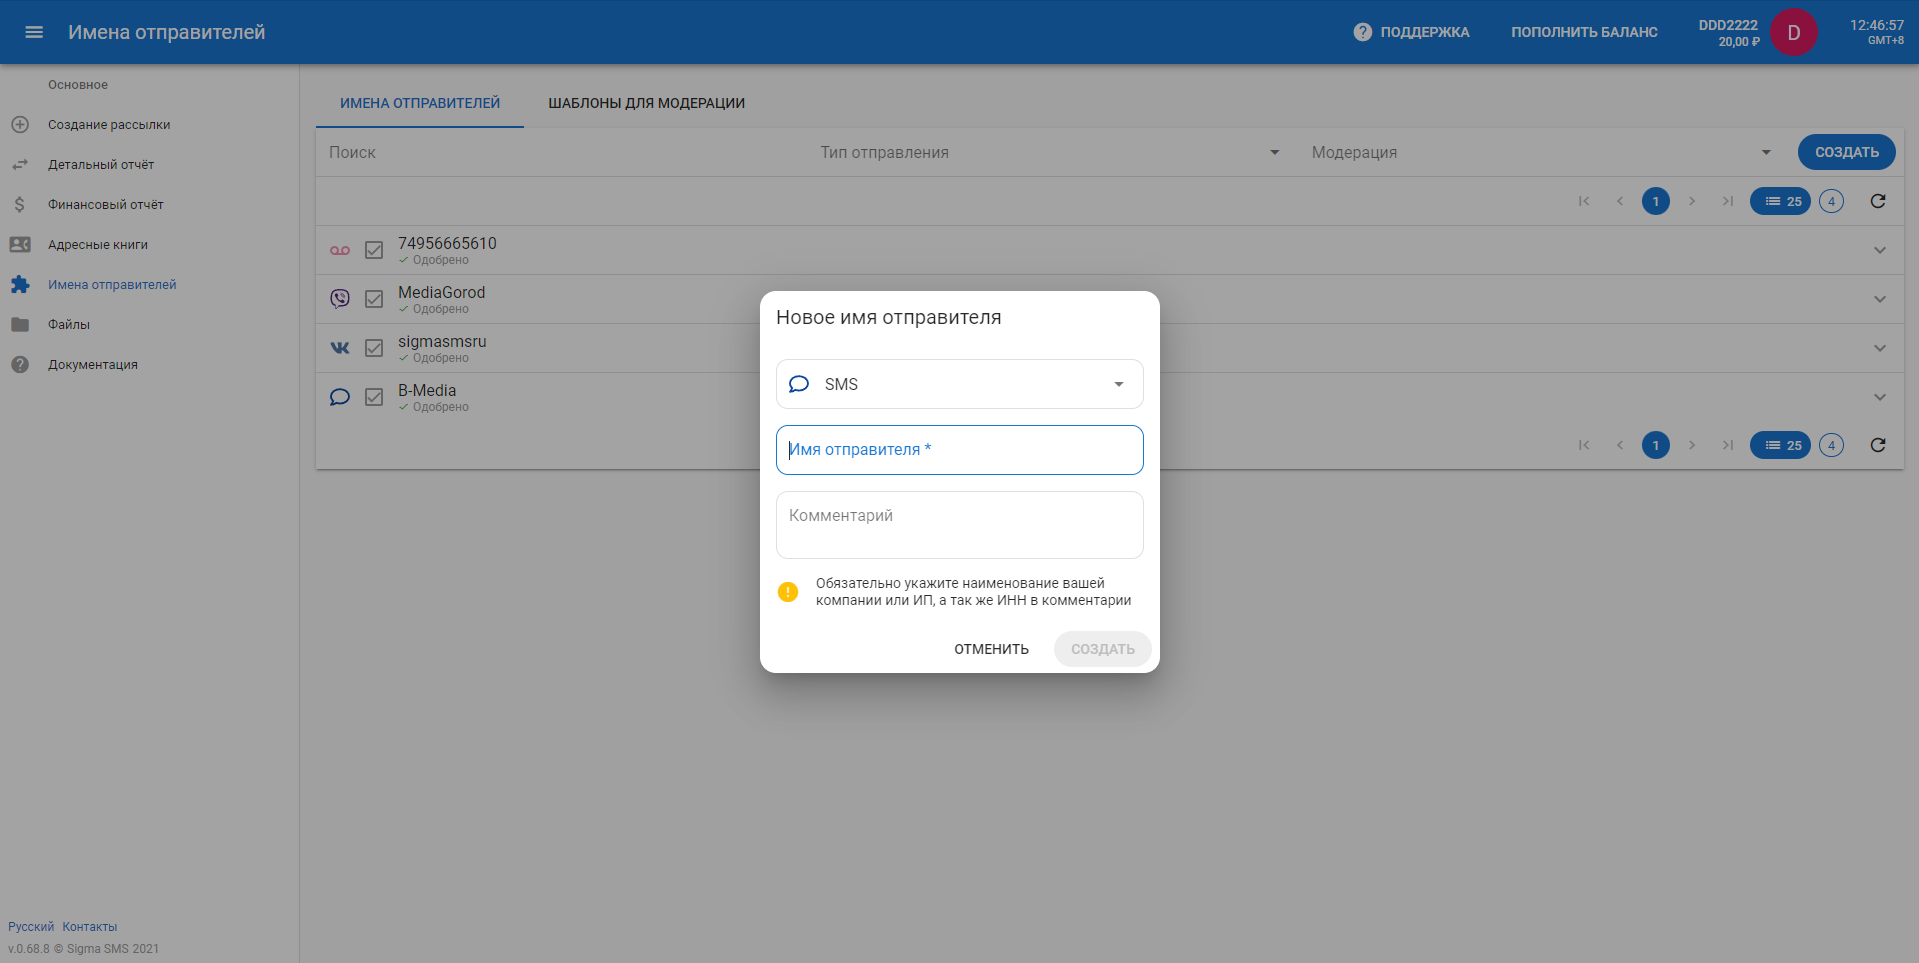The image size is (1919, 963).
Task: Open Адресные книги in sidebar
Action: (x=98, y=245)
